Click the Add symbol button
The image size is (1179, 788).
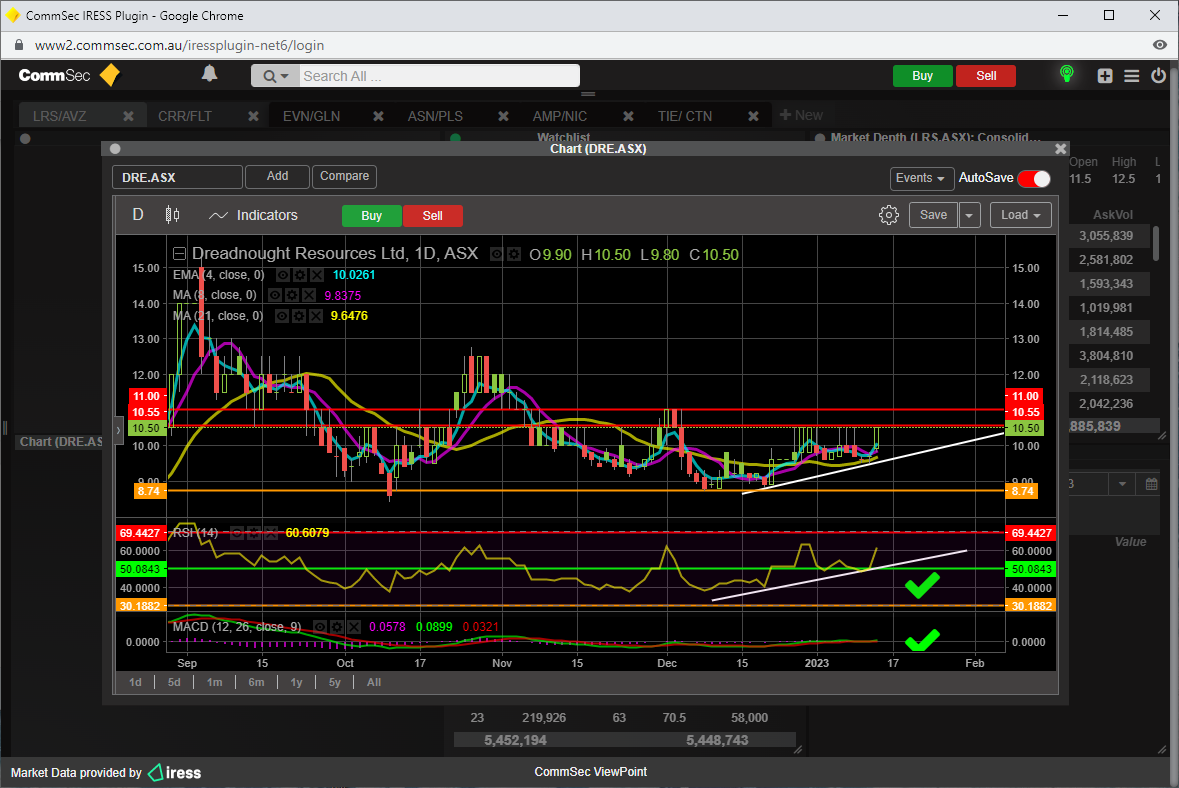(x=277, y=176)
